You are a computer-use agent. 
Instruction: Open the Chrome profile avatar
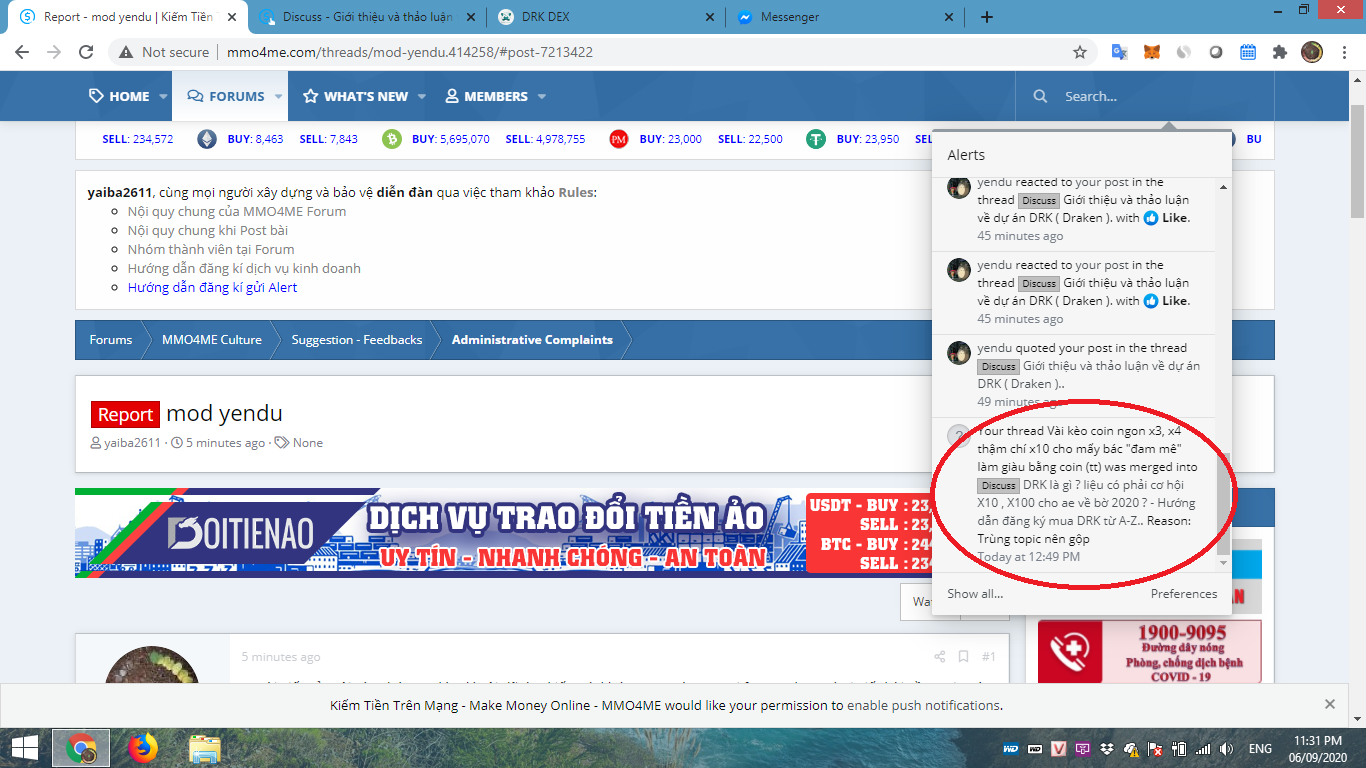tap(1312, 52)
